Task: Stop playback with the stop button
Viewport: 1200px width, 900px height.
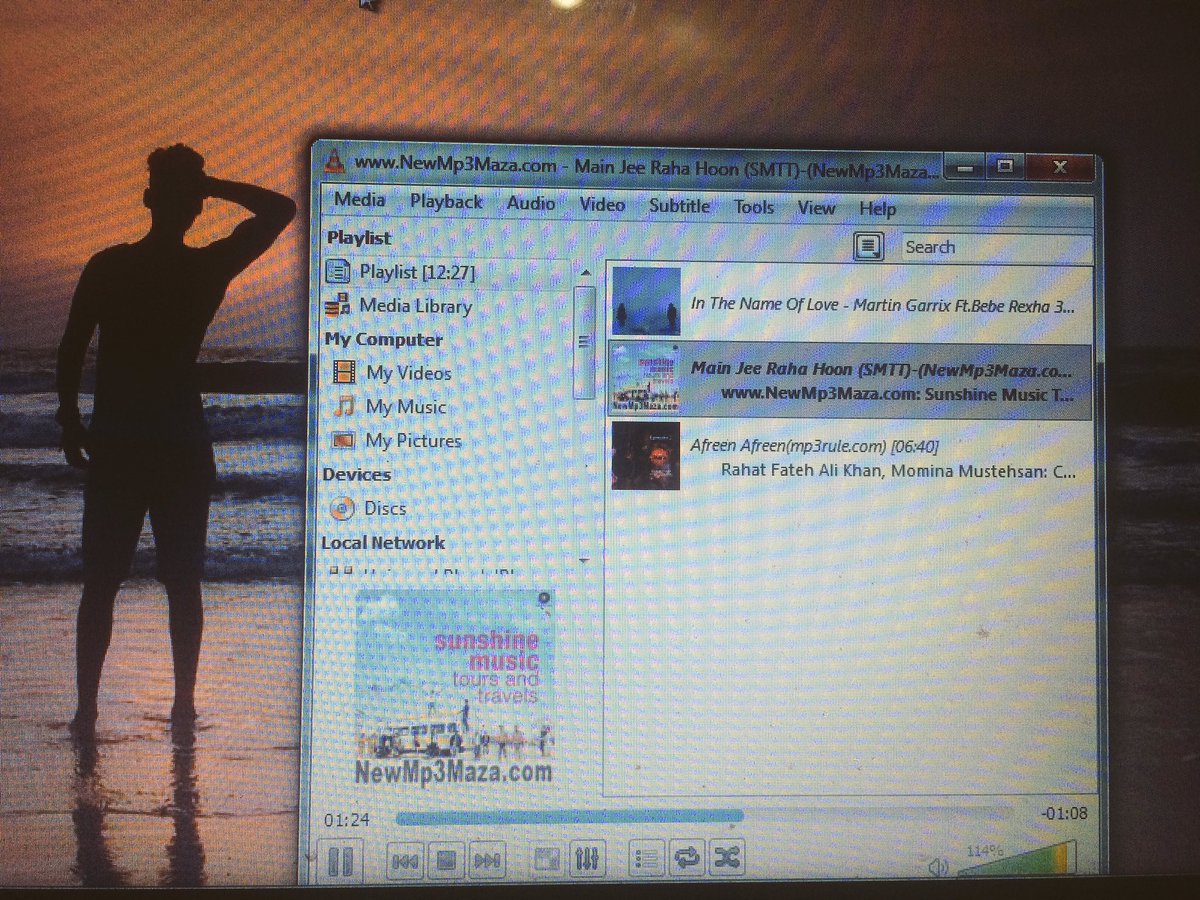Action: point(447,860)
